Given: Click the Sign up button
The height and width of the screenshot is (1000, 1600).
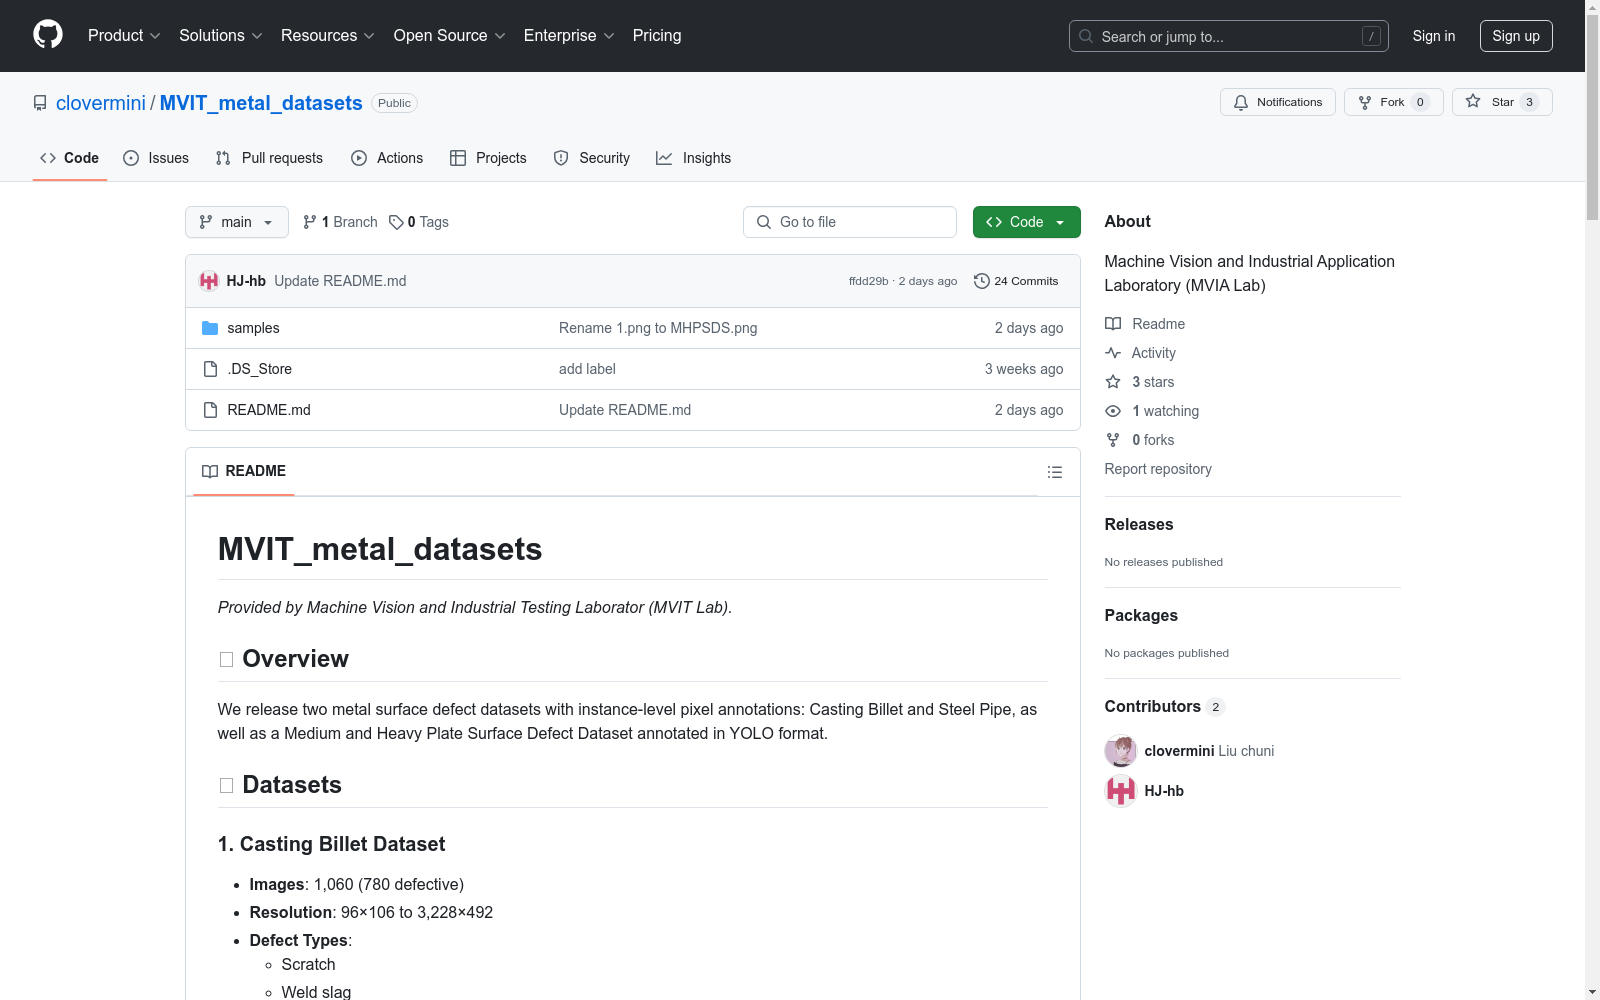Looking at the screenshot, I should coord(1516,36).
